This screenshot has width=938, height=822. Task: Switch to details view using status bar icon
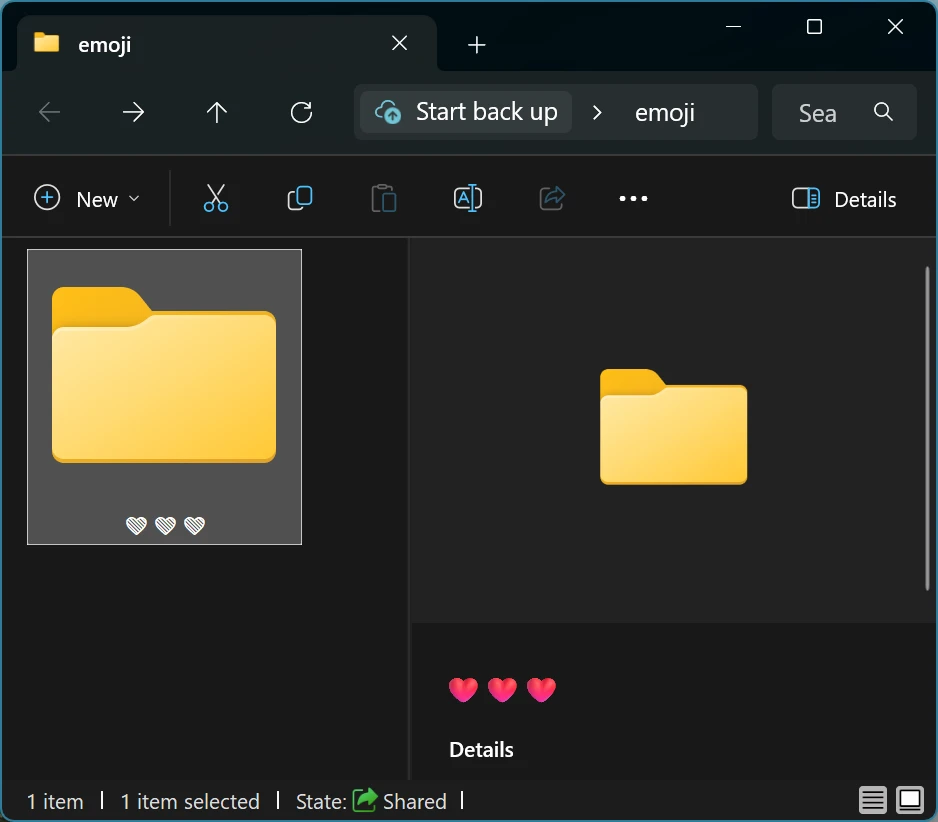[x=872, y=800]
